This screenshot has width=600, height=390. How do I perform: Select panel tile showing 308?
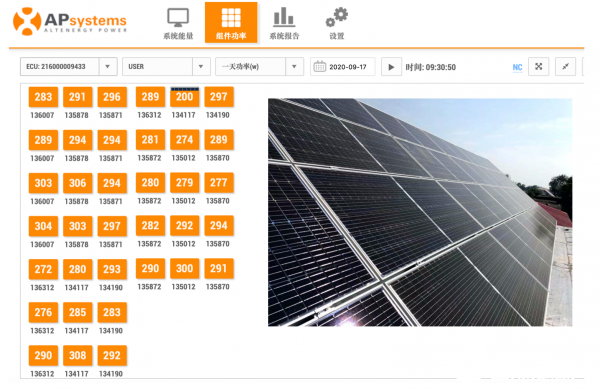click(x=78, y=355)
